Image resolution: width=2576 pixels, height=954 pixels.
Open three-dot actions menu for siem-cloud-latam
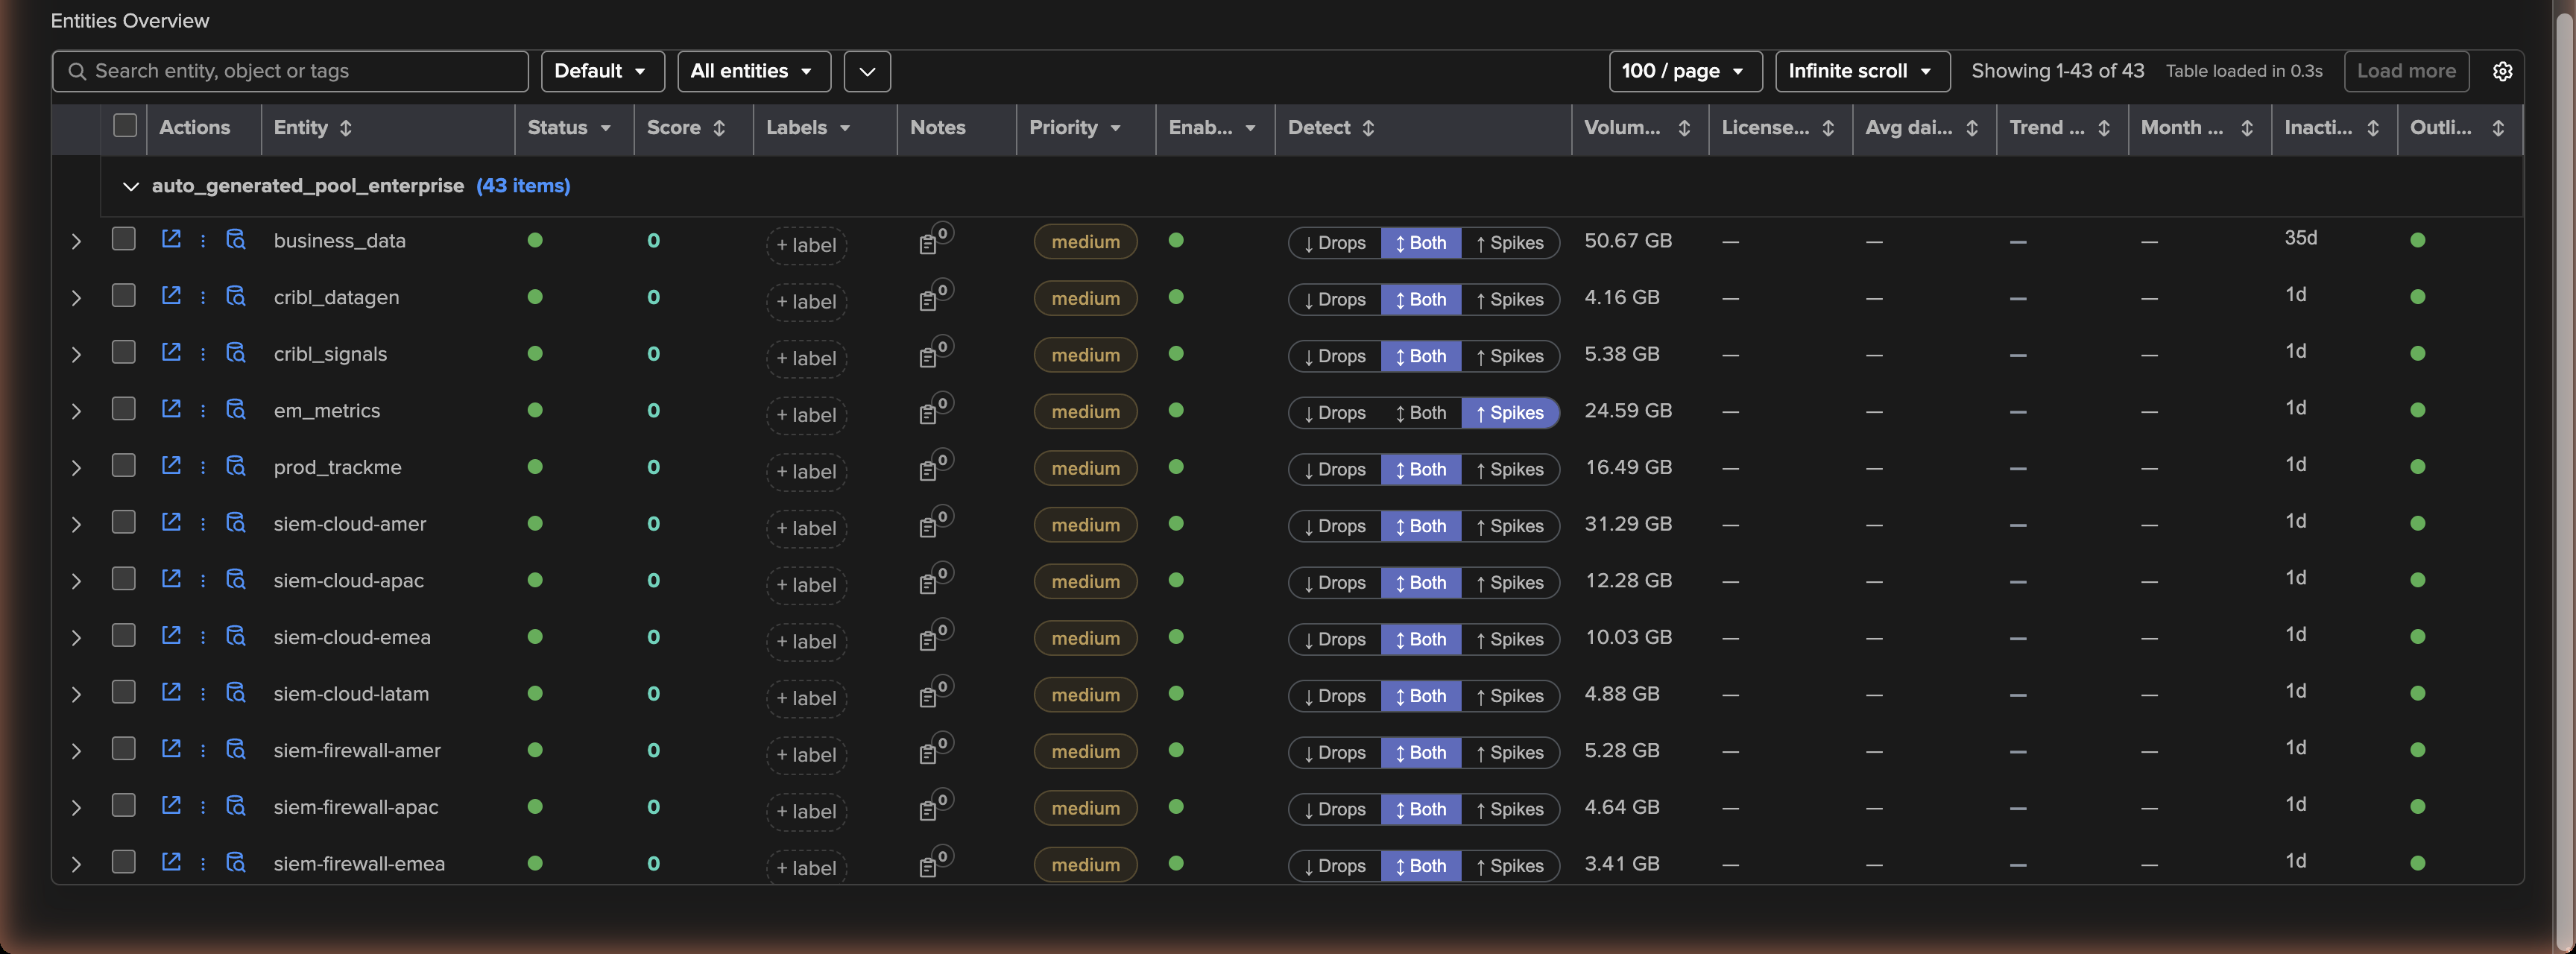(203, 693)
